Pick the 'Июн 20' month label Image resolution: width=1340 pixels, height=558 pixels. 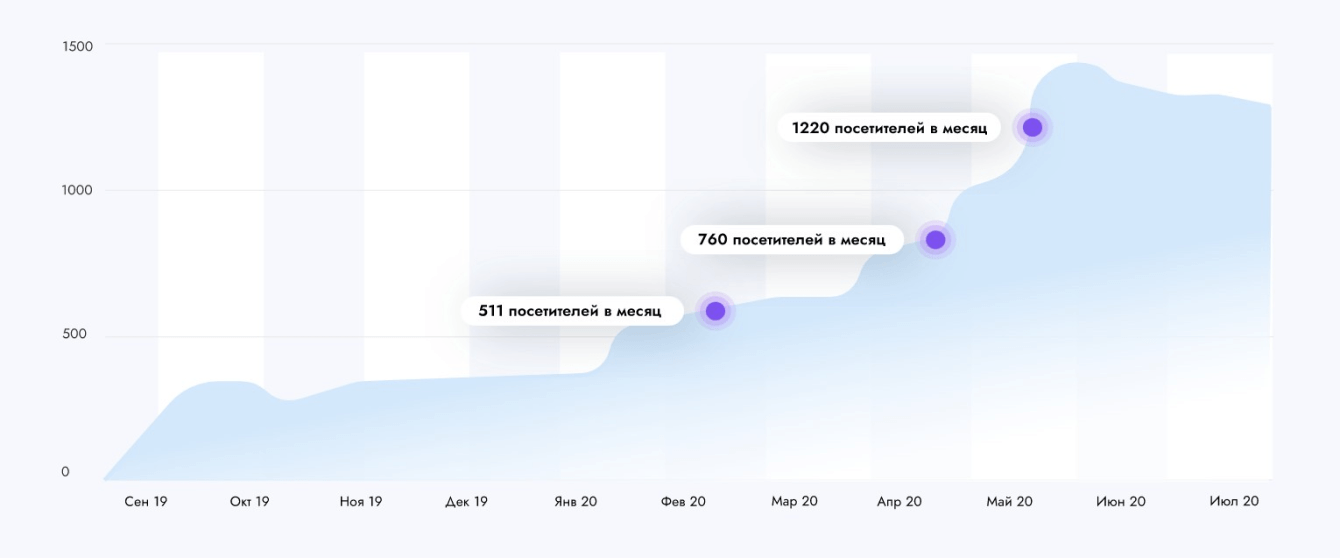pos(1120,502)
